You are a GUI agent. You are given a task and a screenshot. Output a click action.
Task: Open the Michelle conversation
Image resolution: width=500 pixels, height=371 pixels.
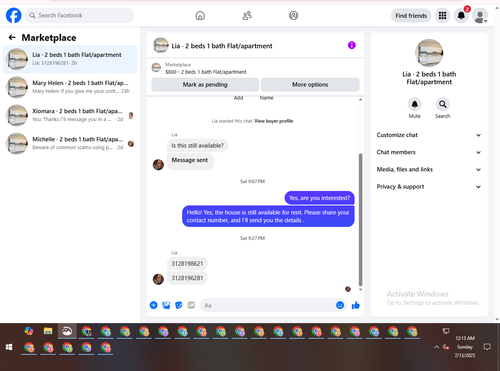[70, 143]
